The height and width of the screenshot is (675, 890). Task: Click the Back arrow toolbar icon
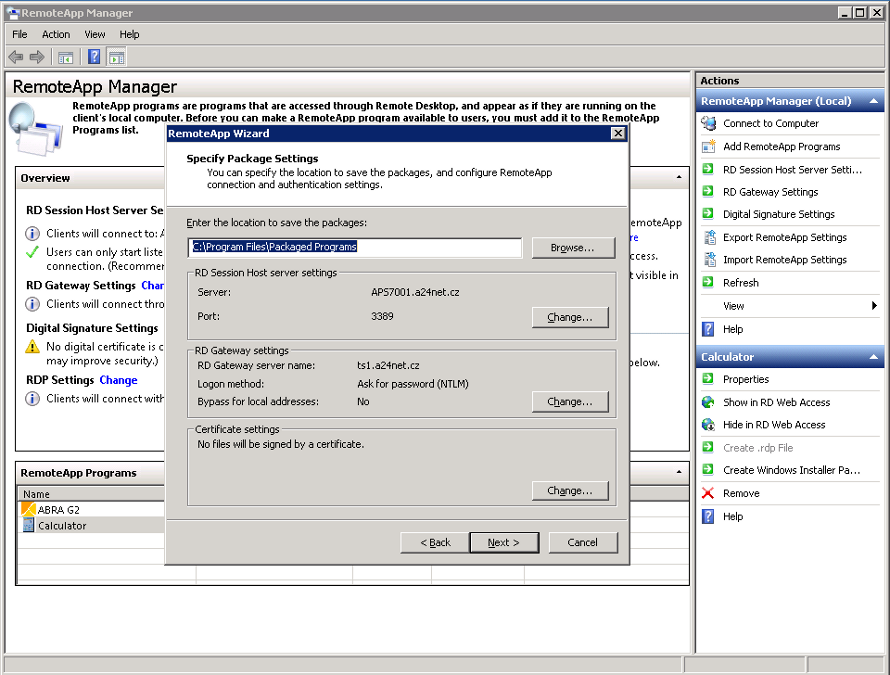(16, 57)
